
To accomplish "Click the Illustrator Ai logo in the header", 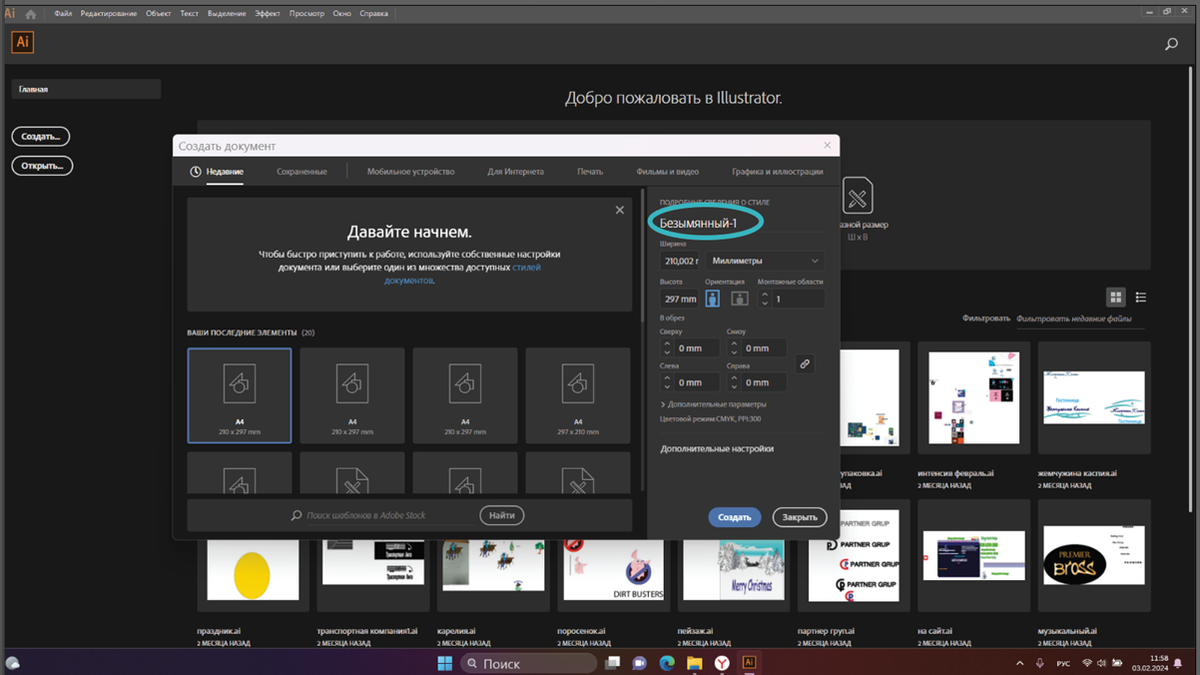I will click(x=23, y=42).
